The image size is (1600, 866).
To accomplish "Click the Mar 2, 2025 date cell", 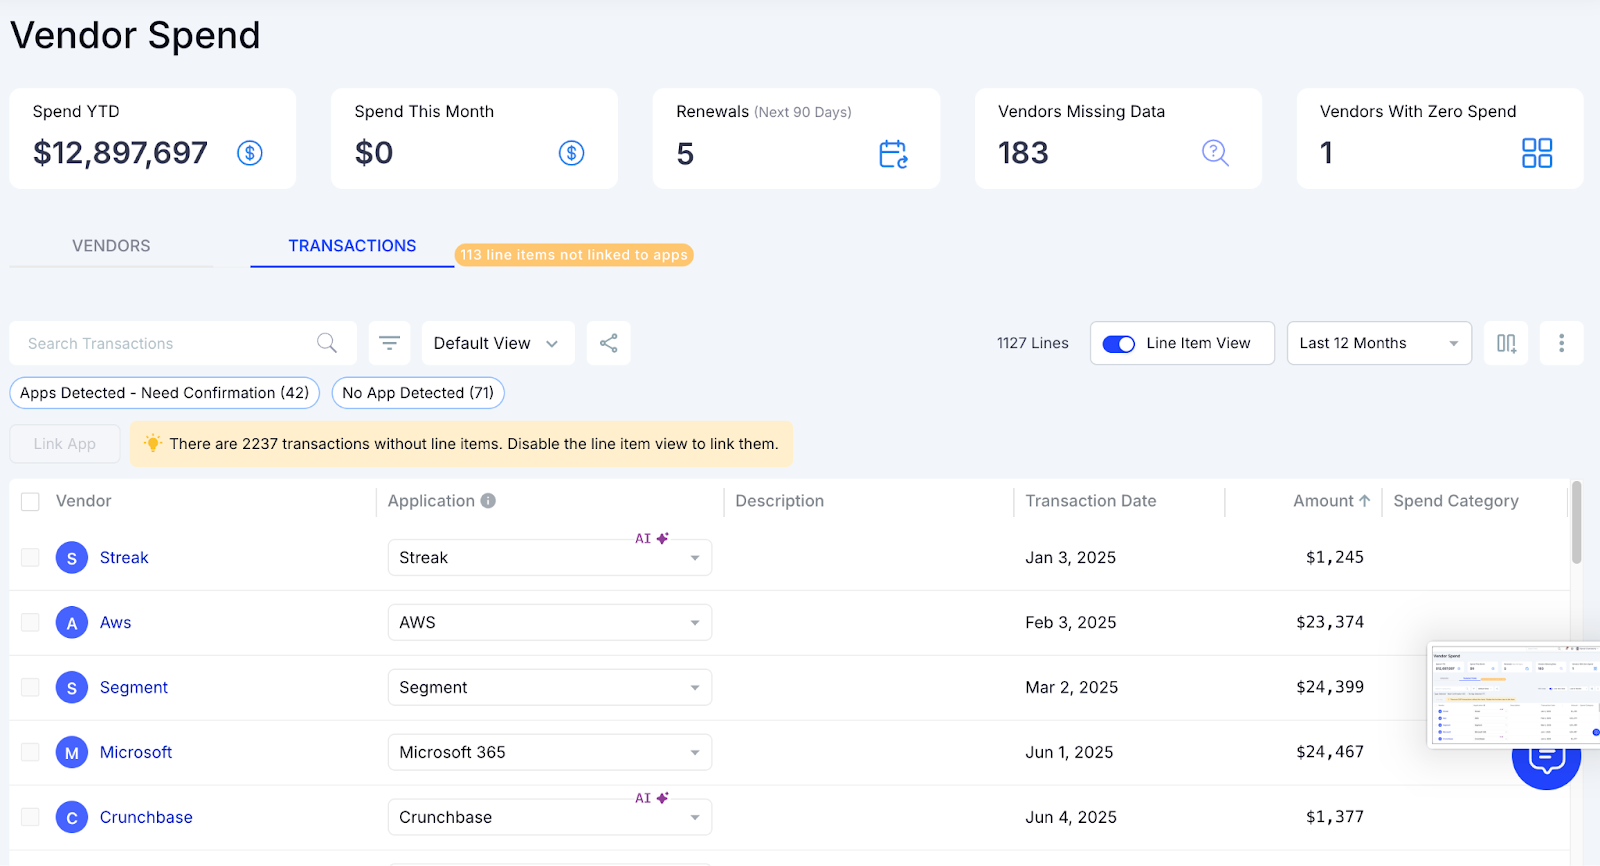I will coord(1072,688).
